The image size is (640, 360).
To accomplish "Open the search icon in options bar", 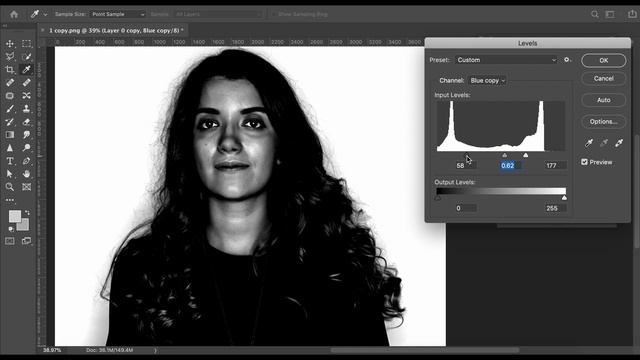I will point(595,14).
